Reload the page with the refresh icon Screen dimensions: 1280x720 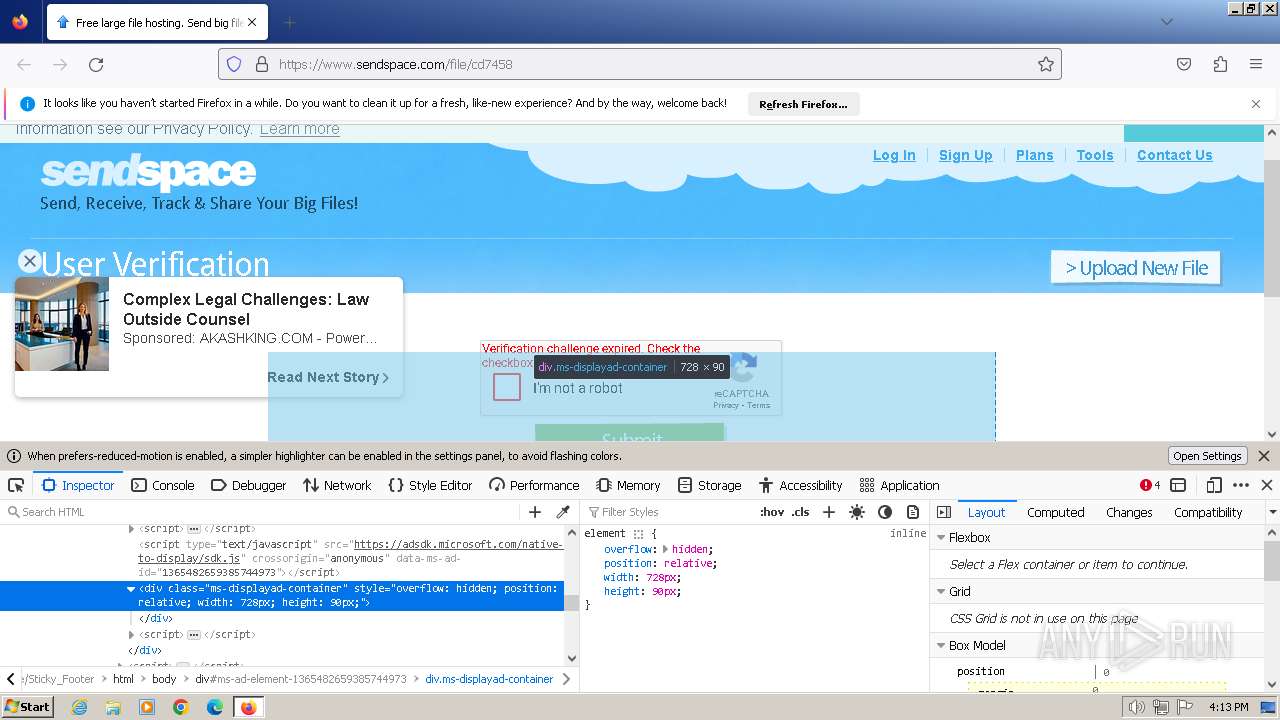[96, 64]
